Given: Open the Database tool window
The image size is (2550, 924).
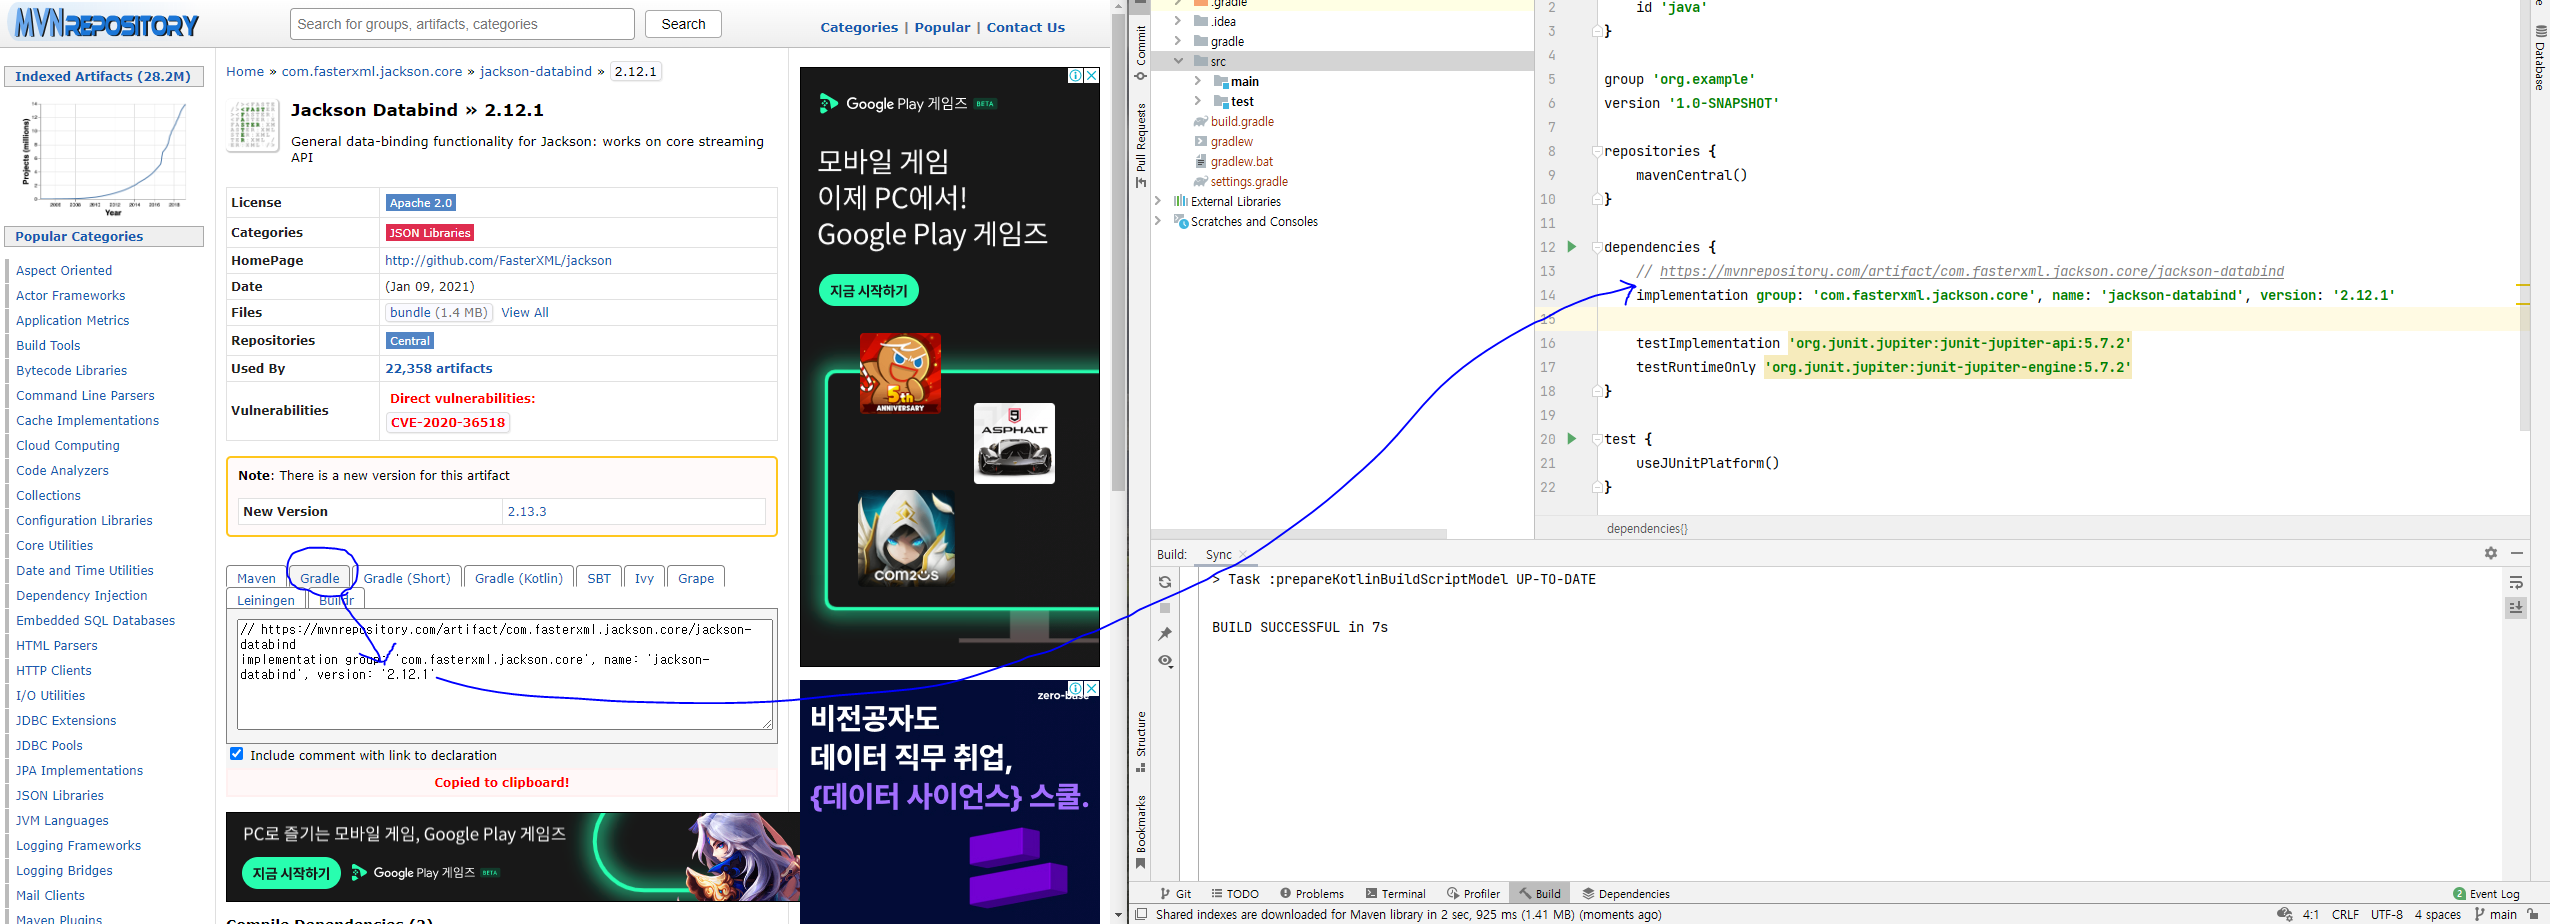Looking at the screenshot, I should click(2540, 57).
